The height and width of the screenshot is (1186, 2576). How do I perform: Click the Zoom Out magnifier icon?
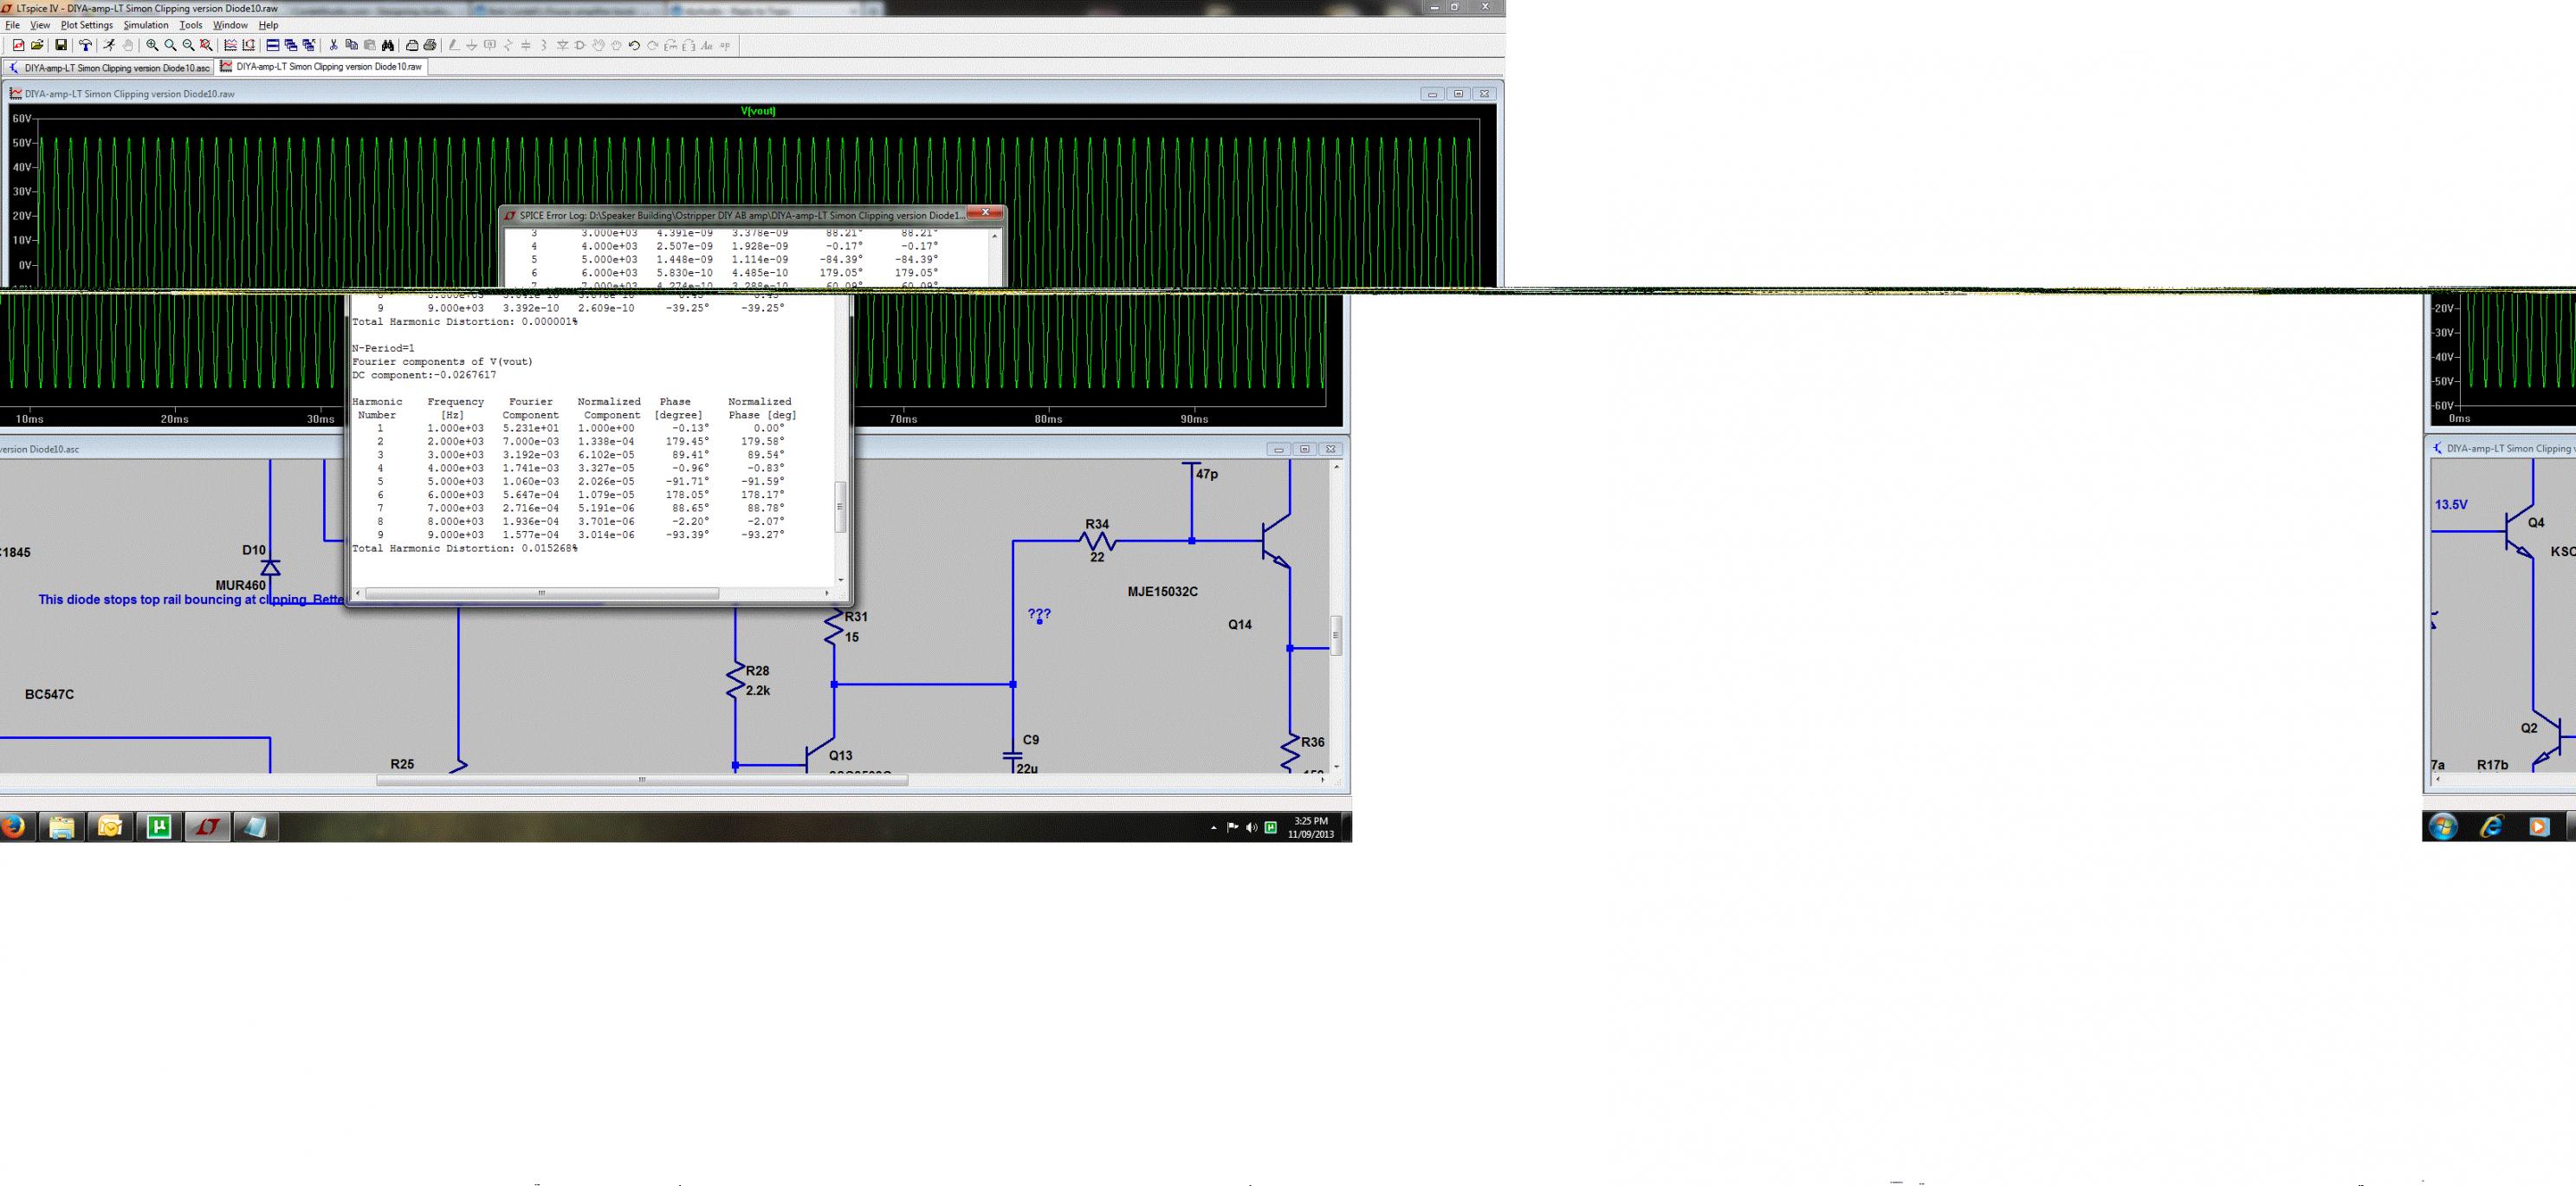click(x=189, y=45)
